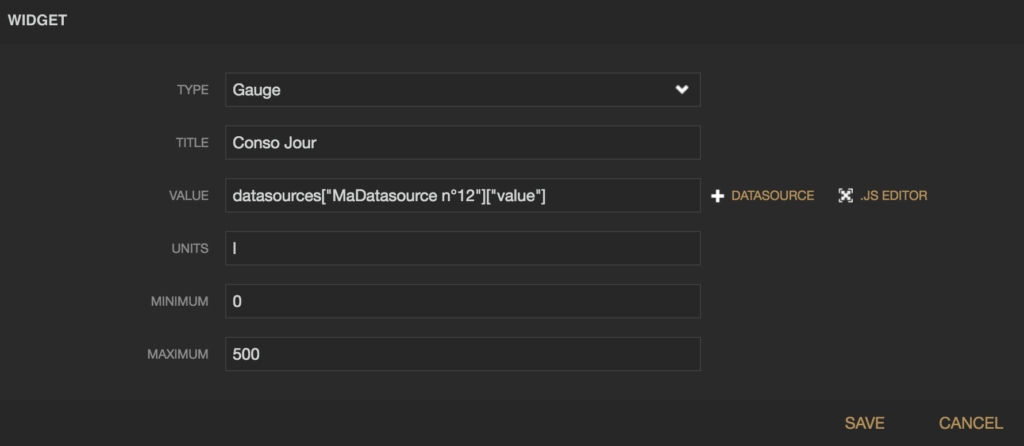This screenshot has width=1024, height=446.
Task: Click the VALUE field label
Action: click(189, 196)
